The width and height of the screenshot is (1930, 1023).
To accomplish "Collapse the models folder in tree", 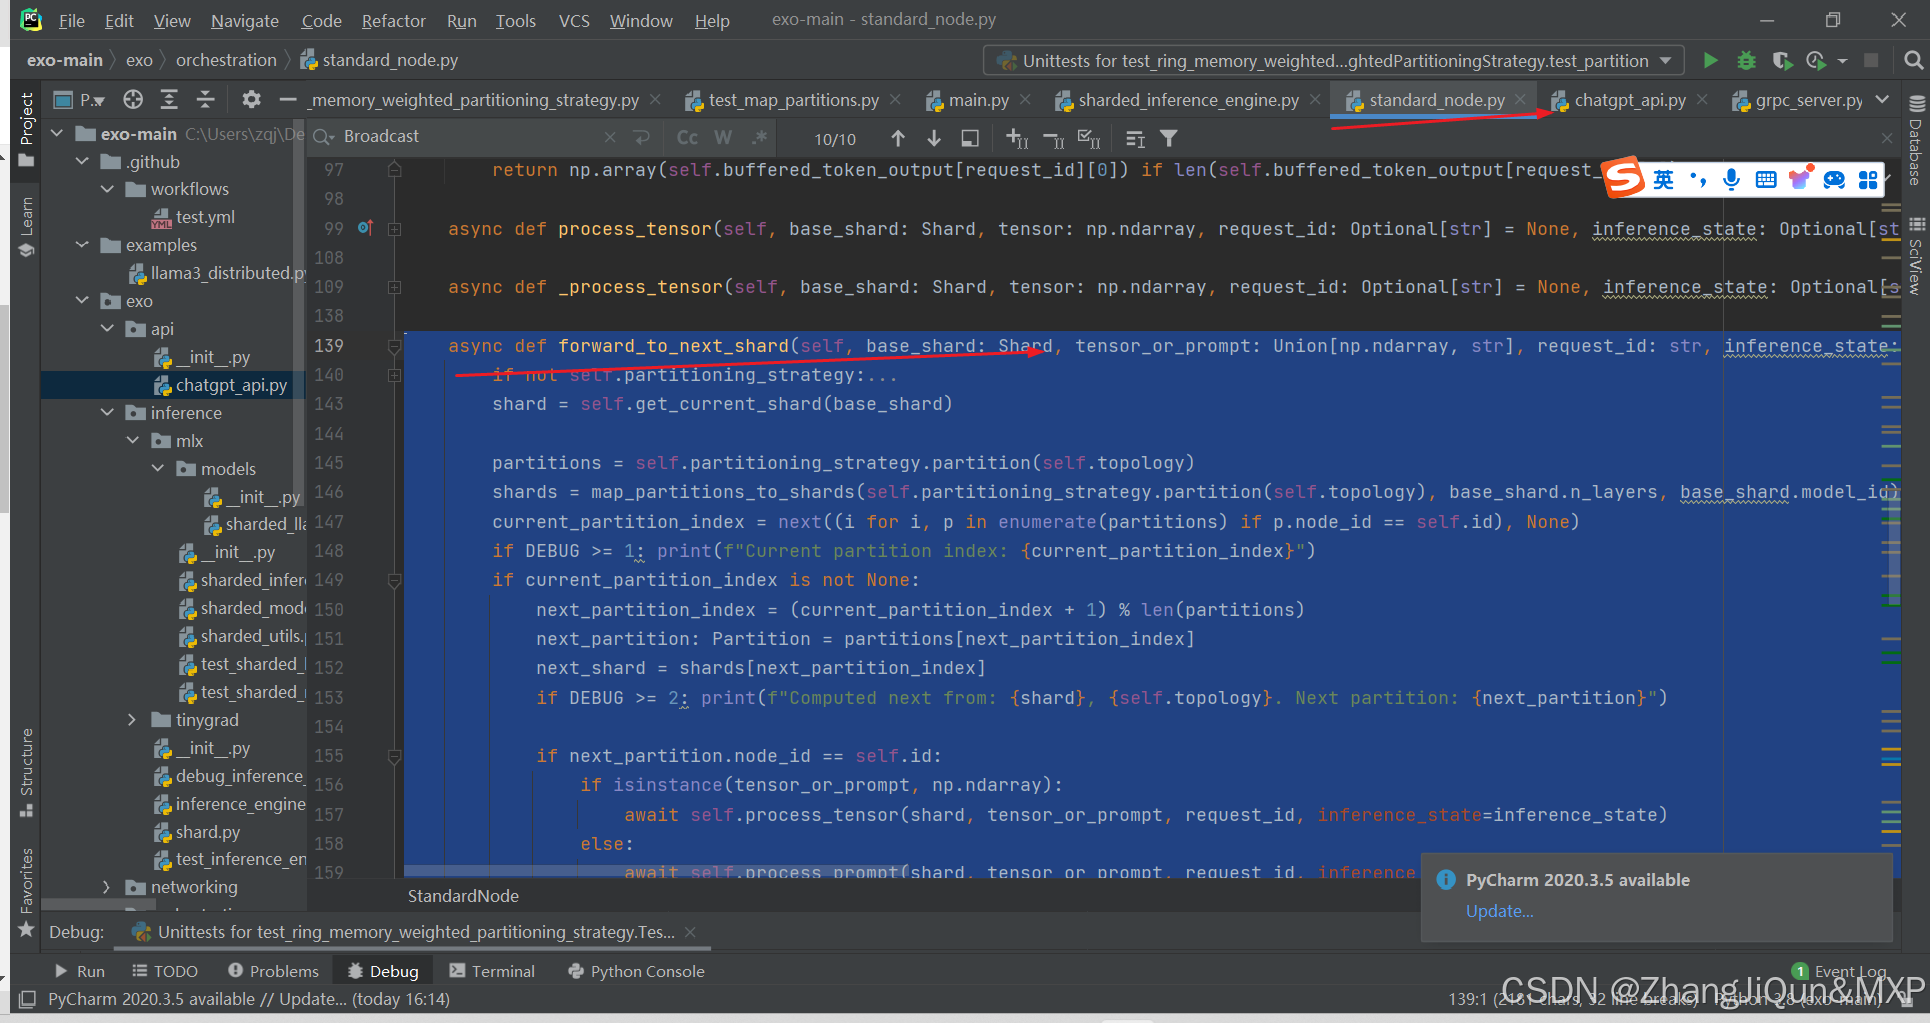I will coord(157,469).
